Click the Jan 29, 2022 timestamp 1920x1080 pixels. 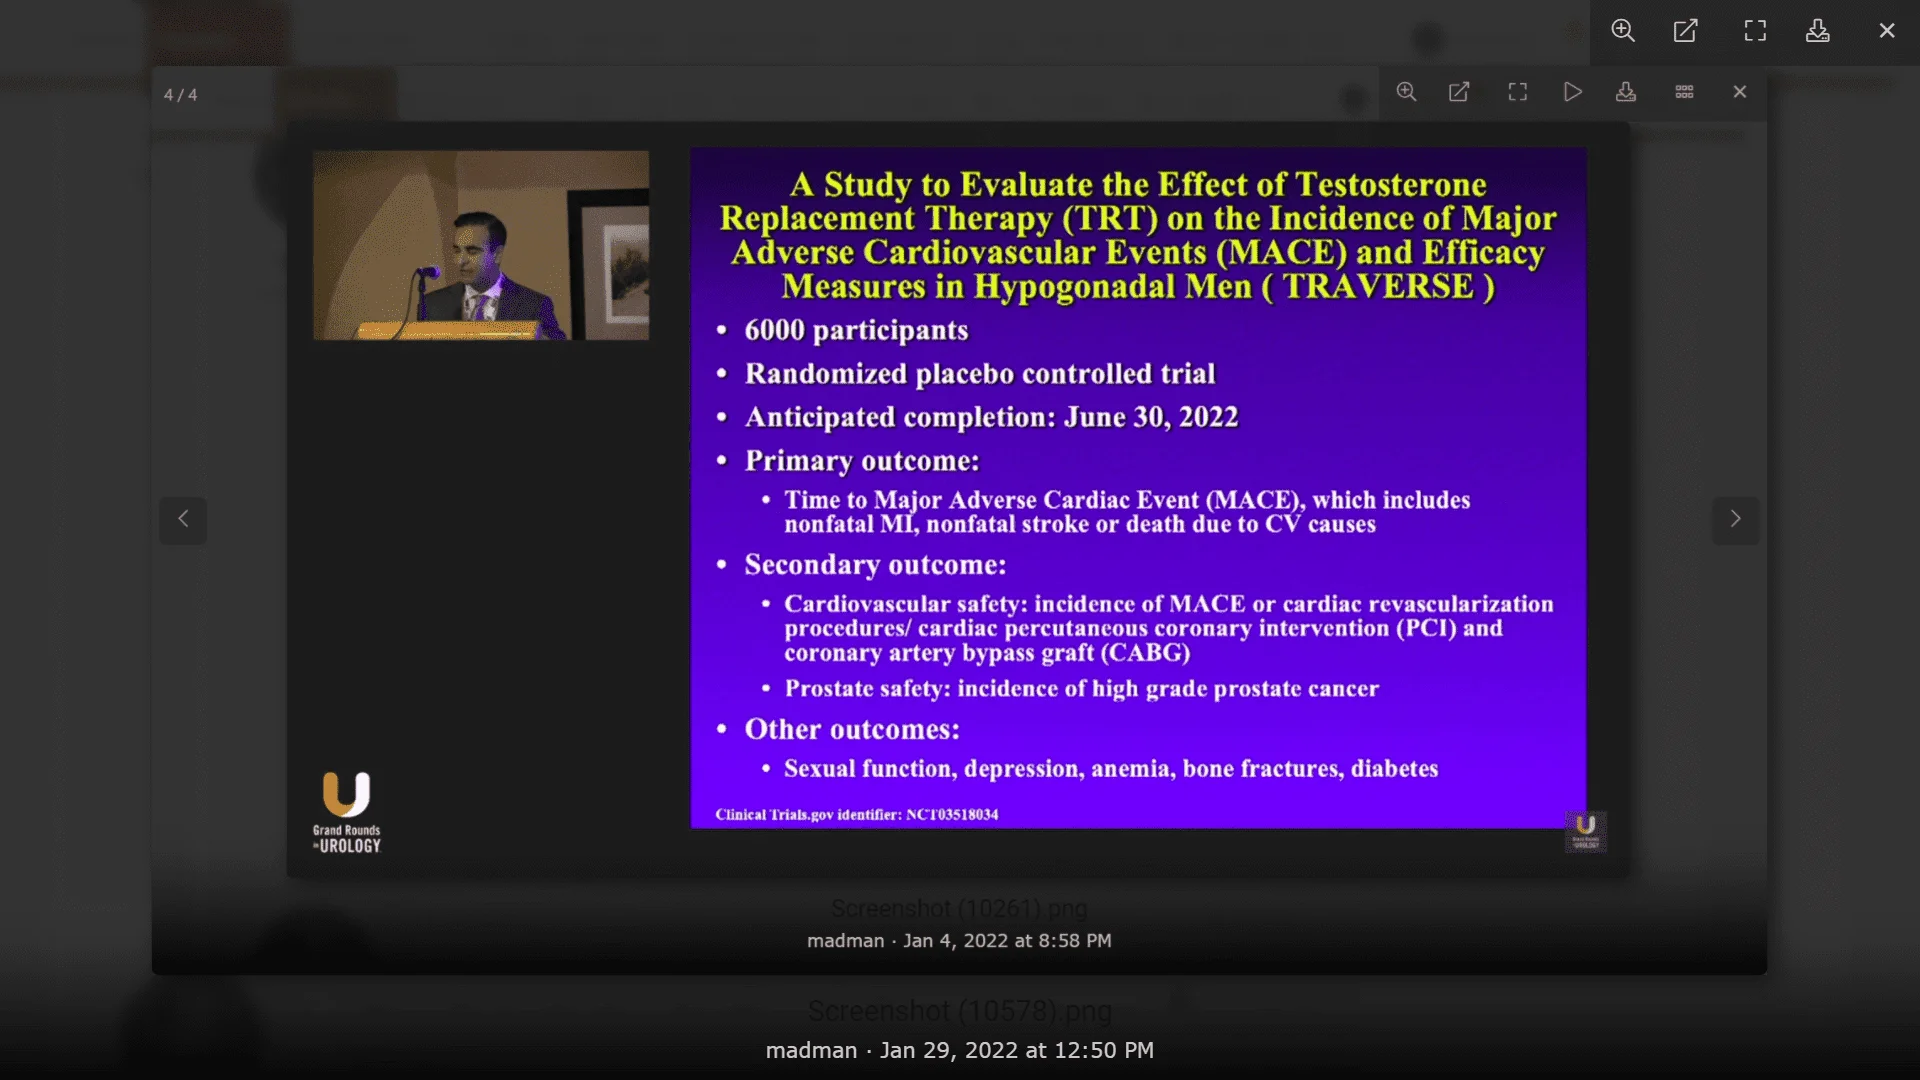tap(1016, 1050)
